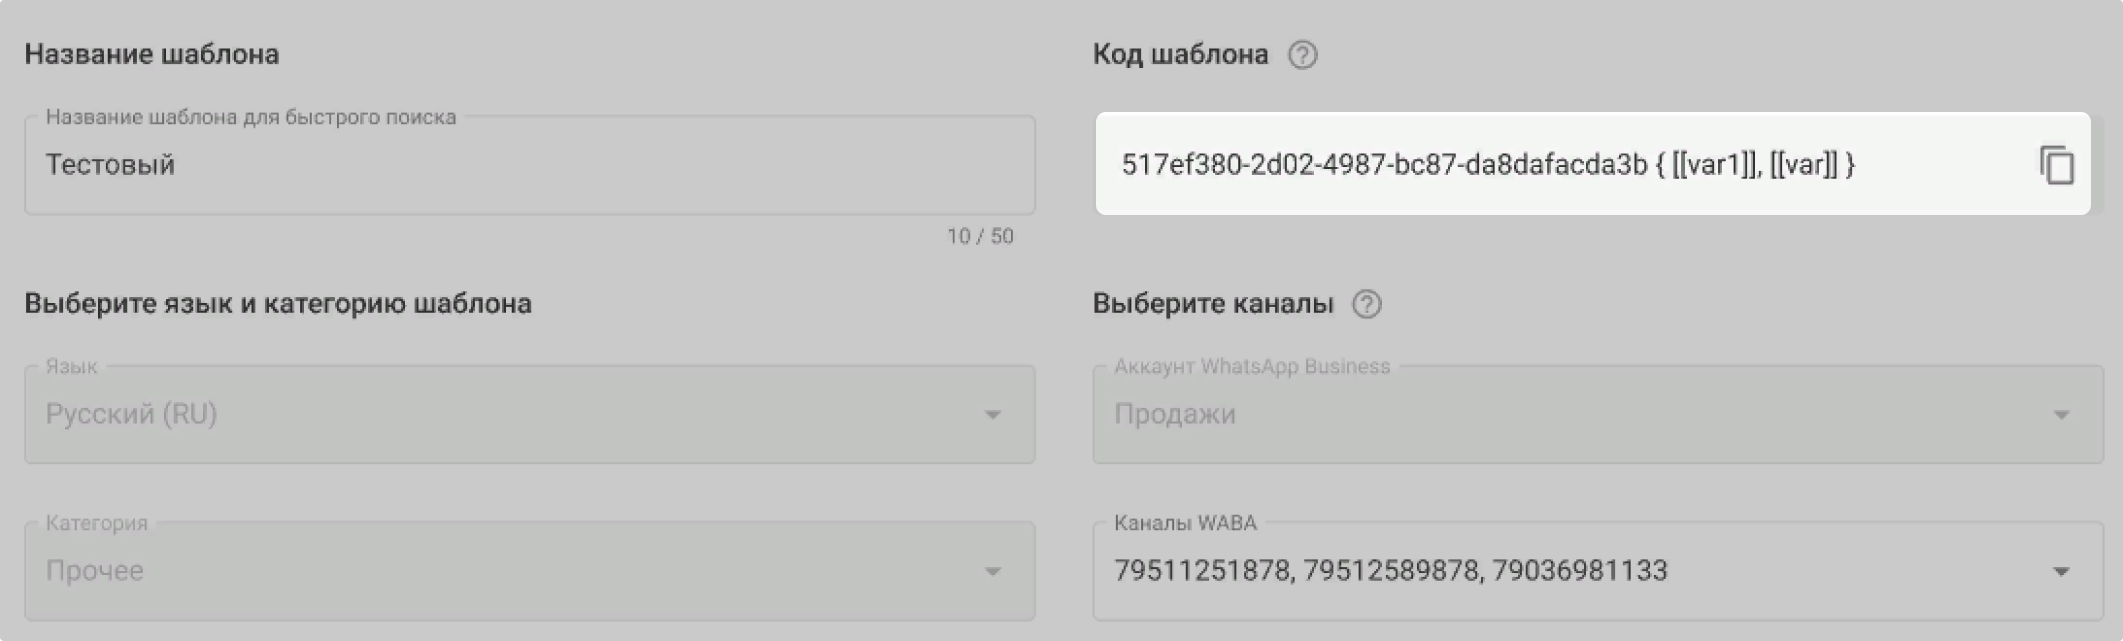Expand the Аккаунт WhatsApp Business arrow
Image resolution: width=2123 pixels, height=641 pixels.
point(2060,415)
